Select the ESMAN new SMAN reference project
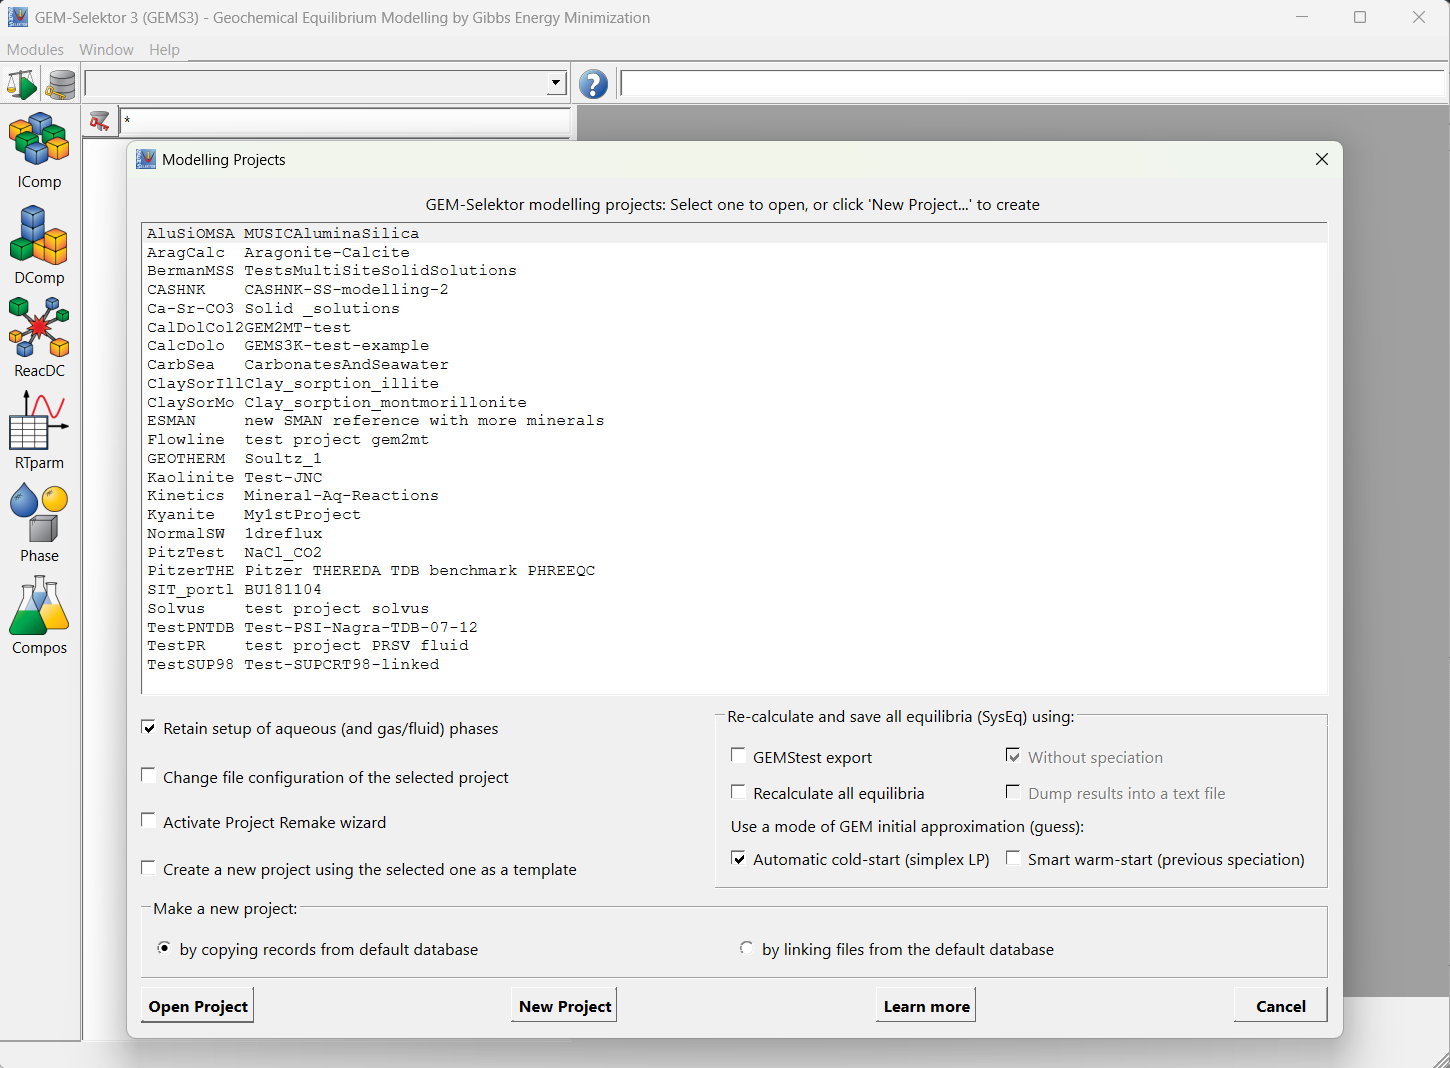 pos(734,421)
